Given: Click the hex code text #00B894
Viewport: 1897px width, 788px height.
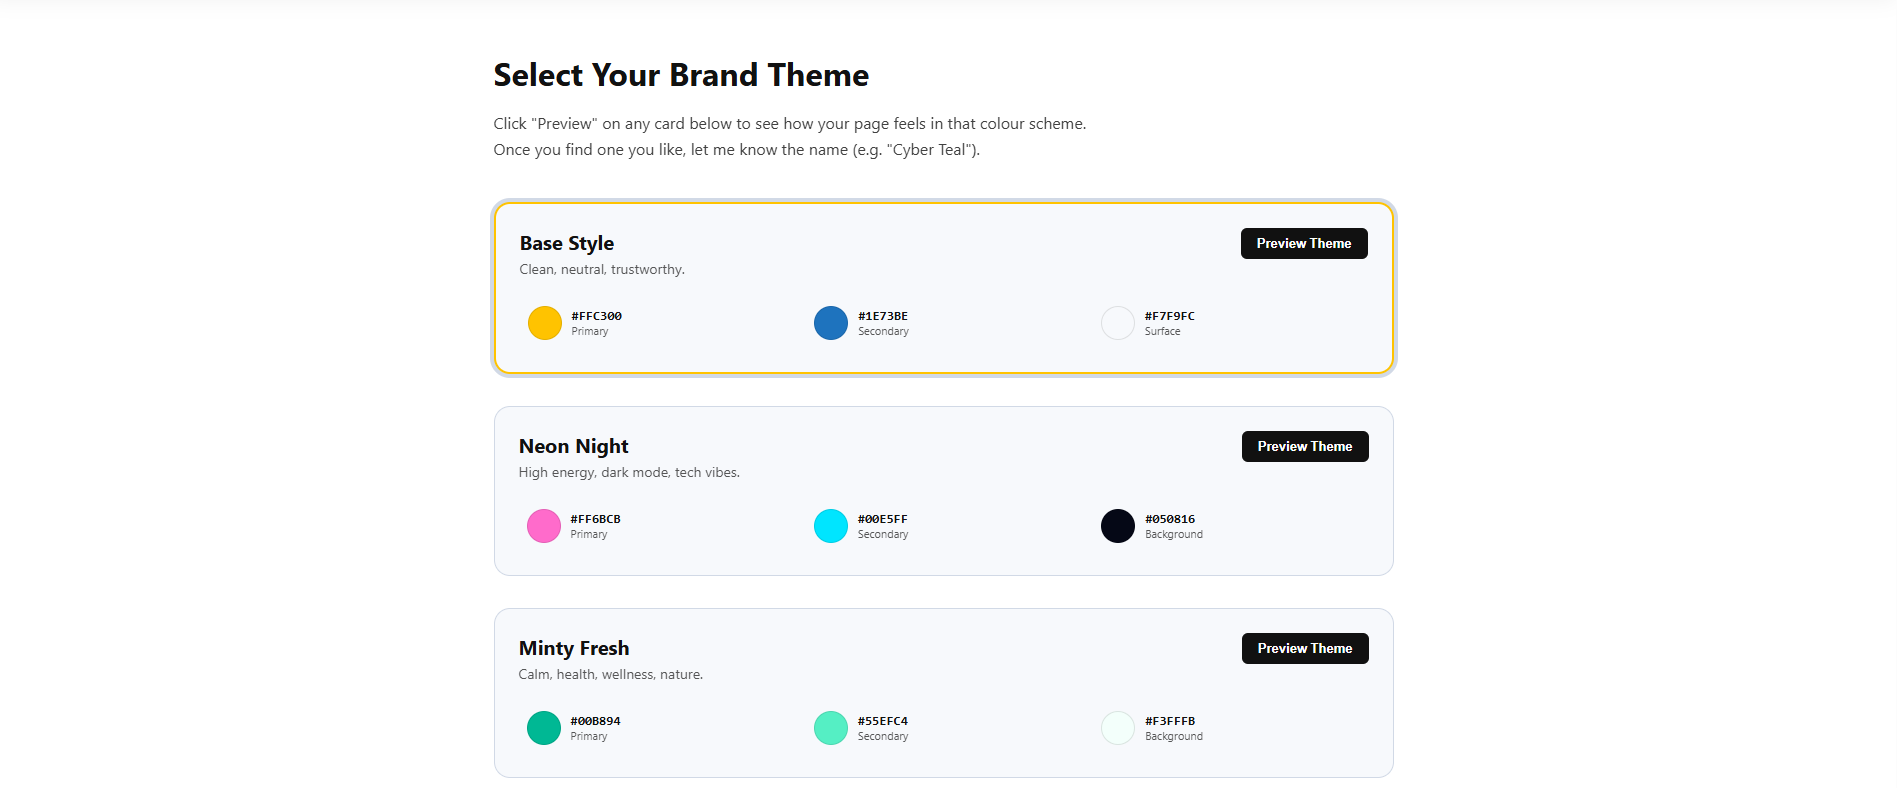Looking at the screenshot, I should (596, 721).
